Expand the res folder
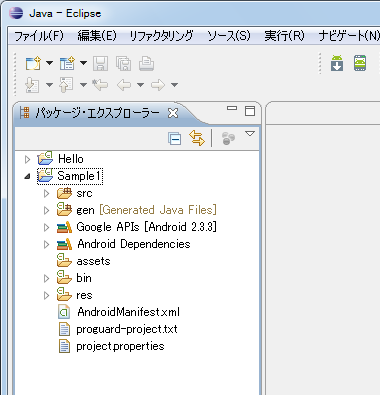The width and height of the screenshot is (380, 395). point(47,295)
